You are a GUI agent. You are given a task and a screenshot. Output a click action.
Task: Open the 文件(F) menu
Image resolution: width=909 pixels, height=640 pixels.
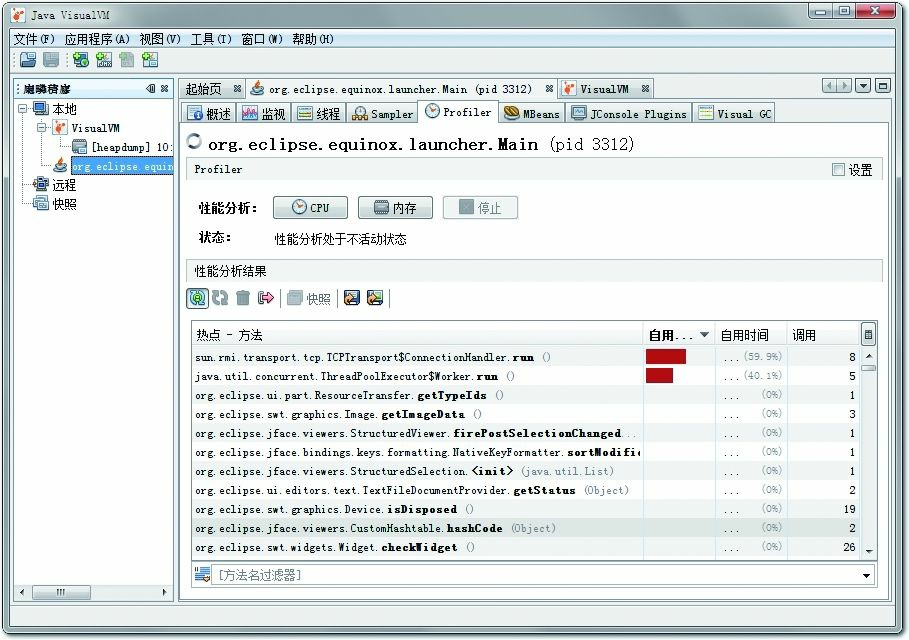(34, 39)
